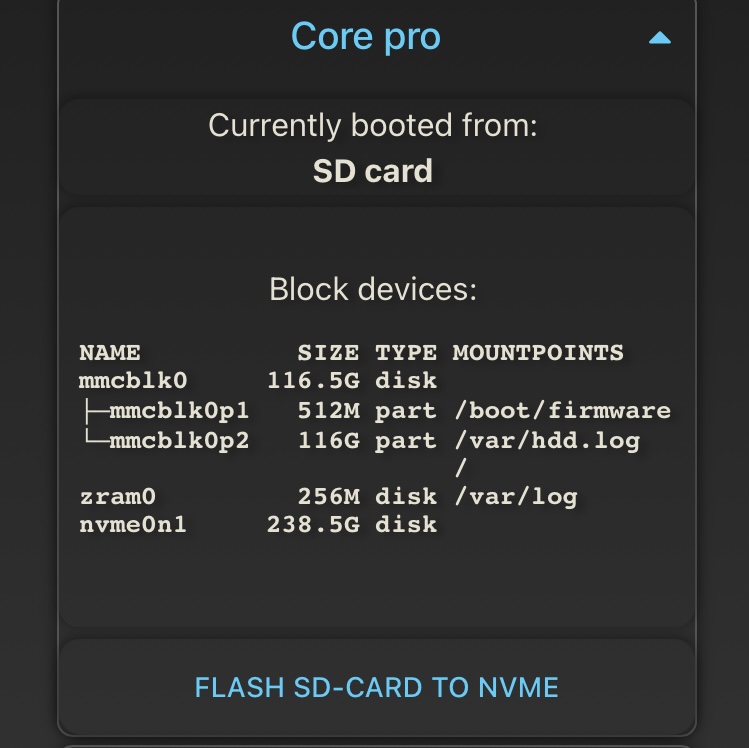
Task: Click the TYPE column header
Action: [x=405, y=352]
